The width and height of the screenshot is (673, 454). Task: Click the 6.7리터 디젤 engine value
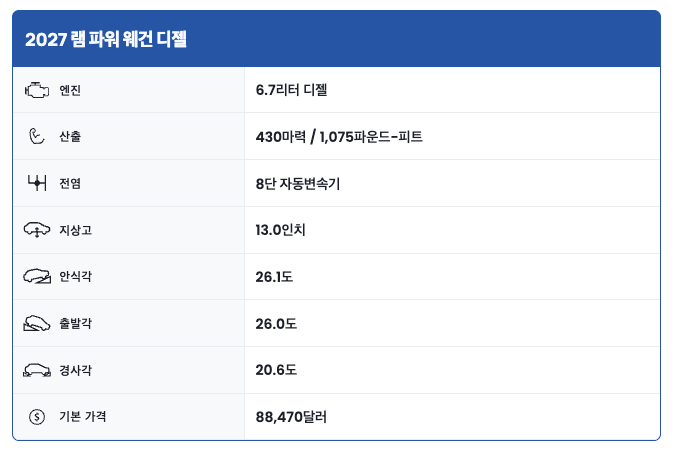(x=291, y=90)
